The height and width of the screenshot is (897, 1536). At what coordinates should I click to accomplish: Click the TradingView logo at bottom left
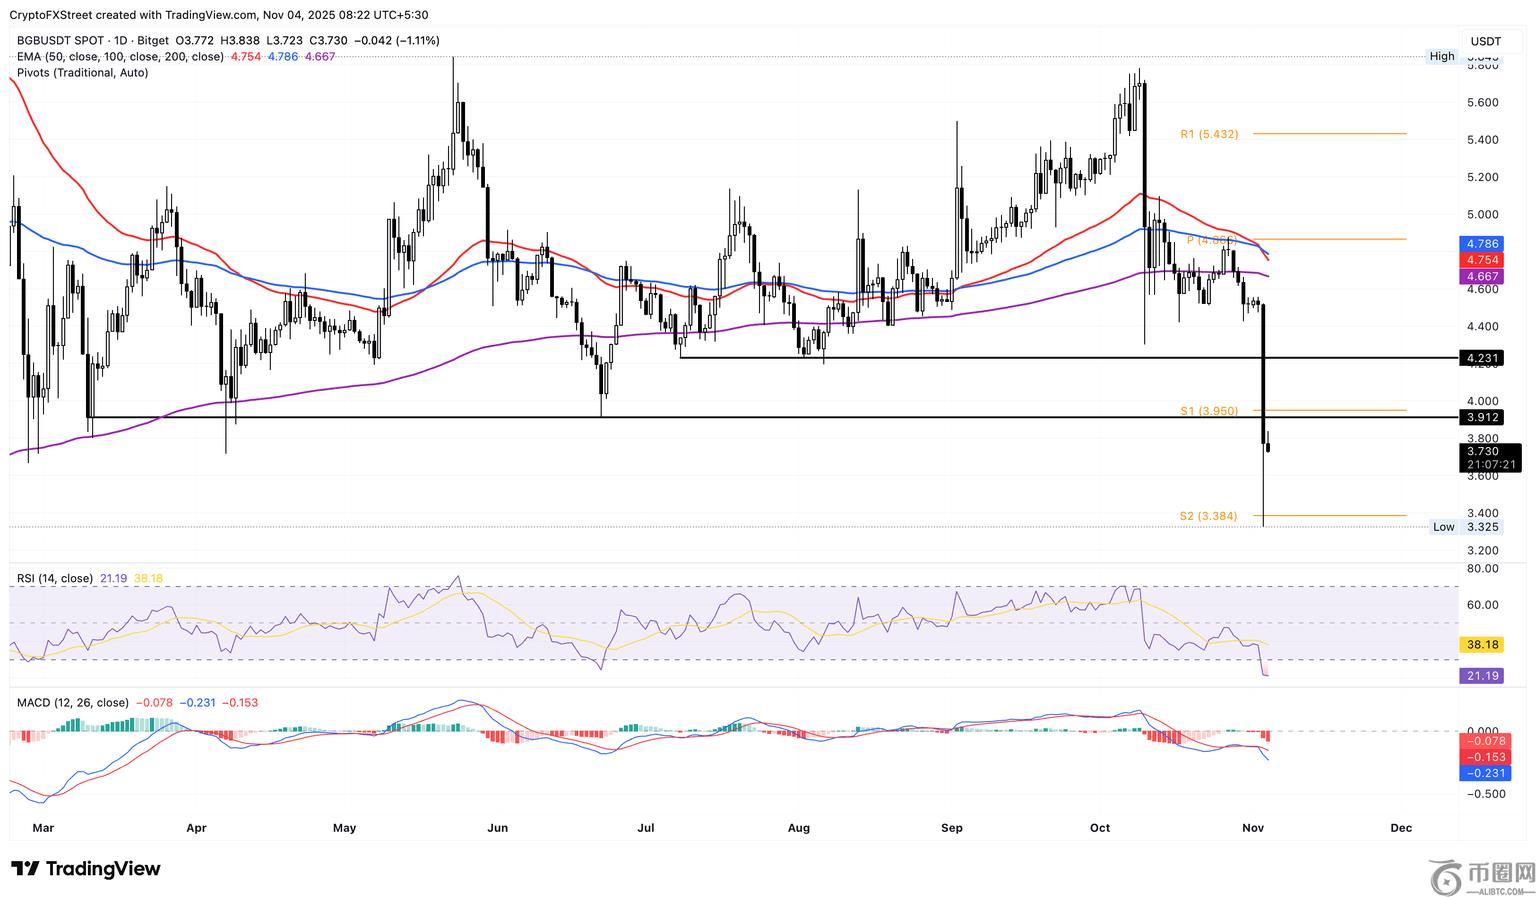[x=86, y=868]
